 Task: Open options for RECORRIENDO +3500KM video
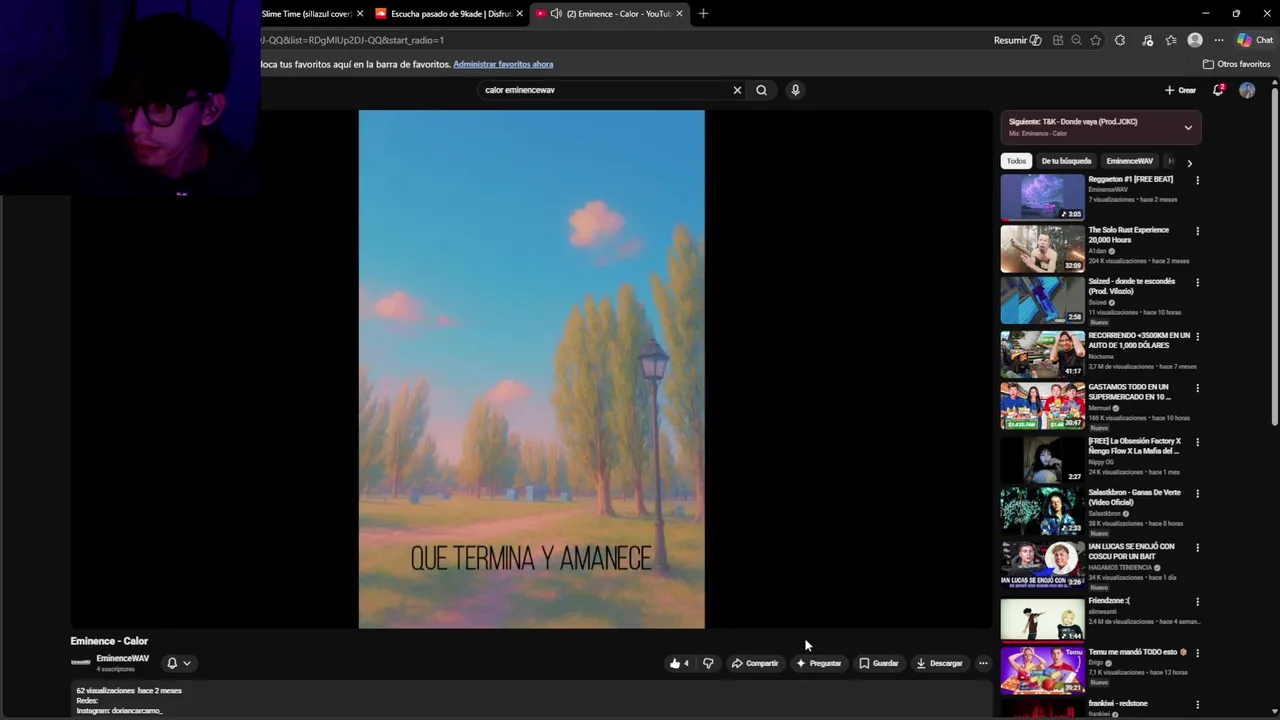pyautogui.click(x=1197, y=337)
